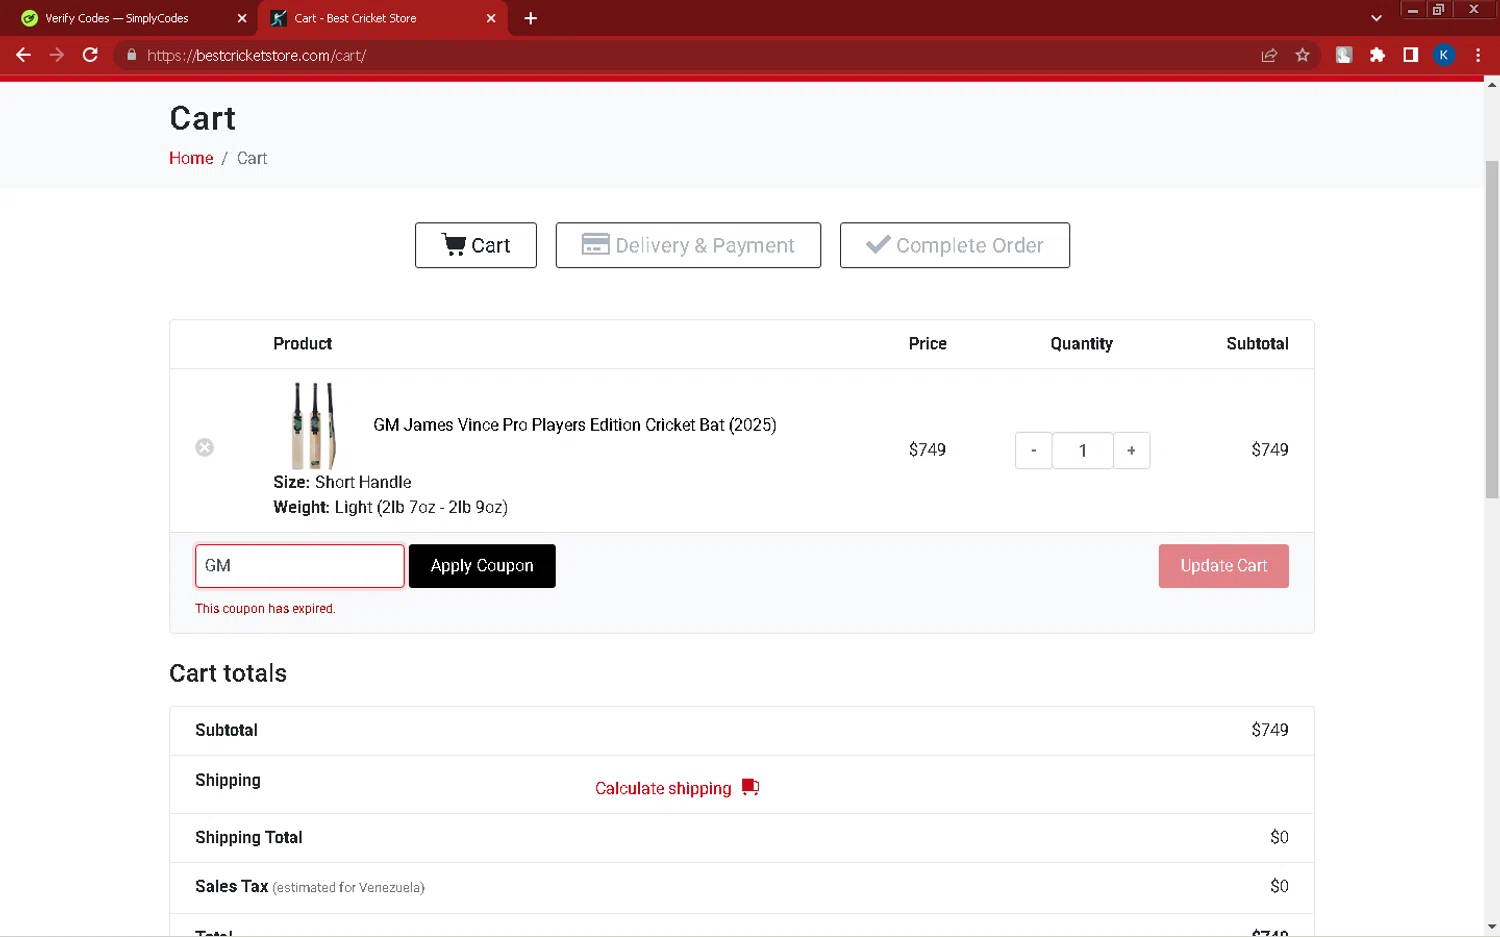Reload the cart page
This screenshot has height=938, width=1500.
(90, 55)
